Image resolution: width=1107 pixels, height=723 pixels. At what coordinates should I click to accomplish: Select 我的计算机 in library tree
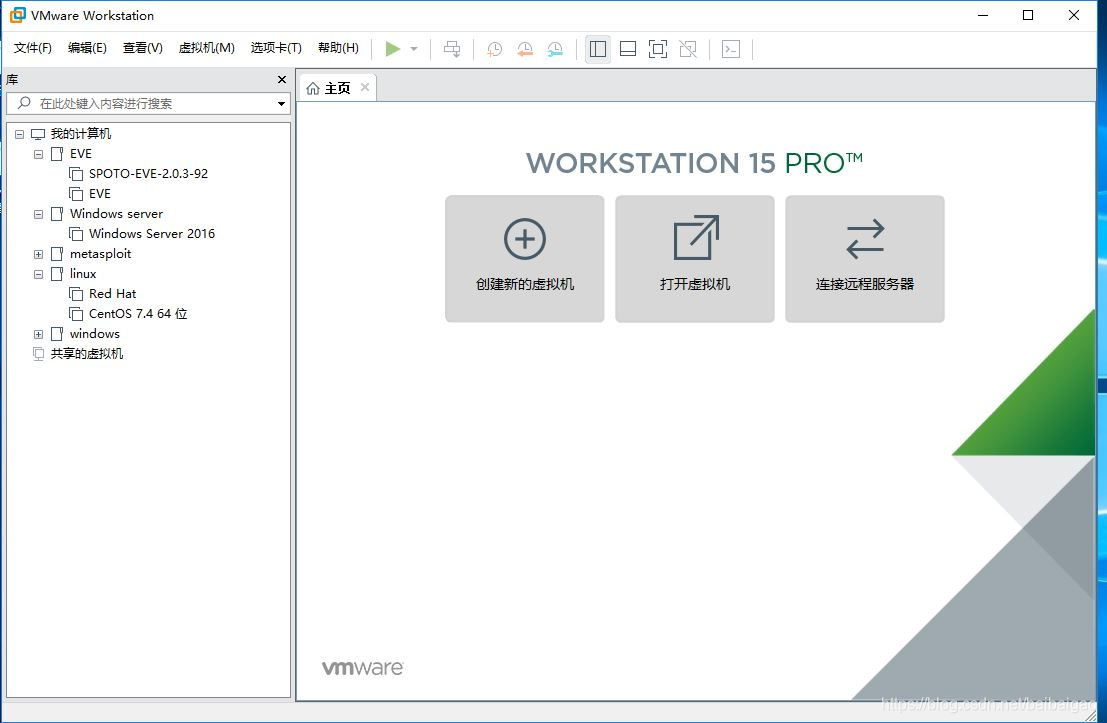[x=80, y=133]
